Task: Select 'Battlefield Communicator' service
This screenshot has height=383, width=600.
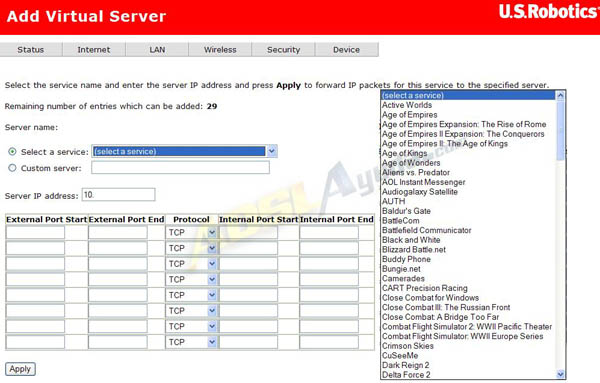Action: [x=468, y=230]
